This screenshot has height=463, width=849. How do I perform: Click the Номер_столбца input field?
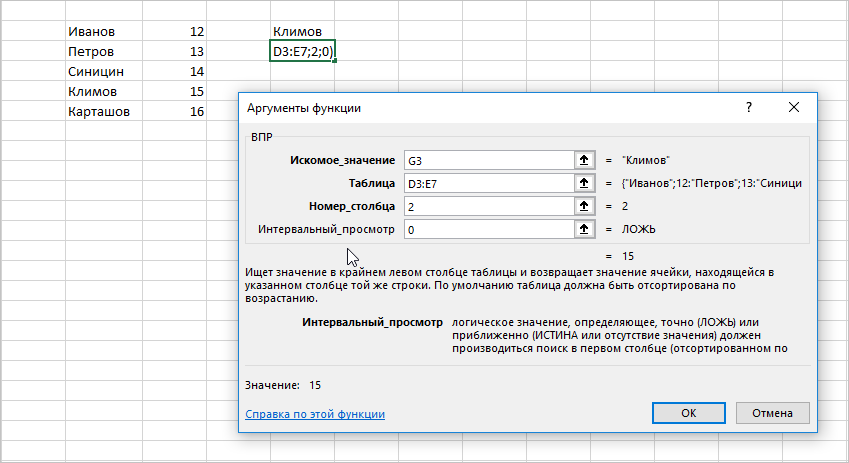click(486, 206)
